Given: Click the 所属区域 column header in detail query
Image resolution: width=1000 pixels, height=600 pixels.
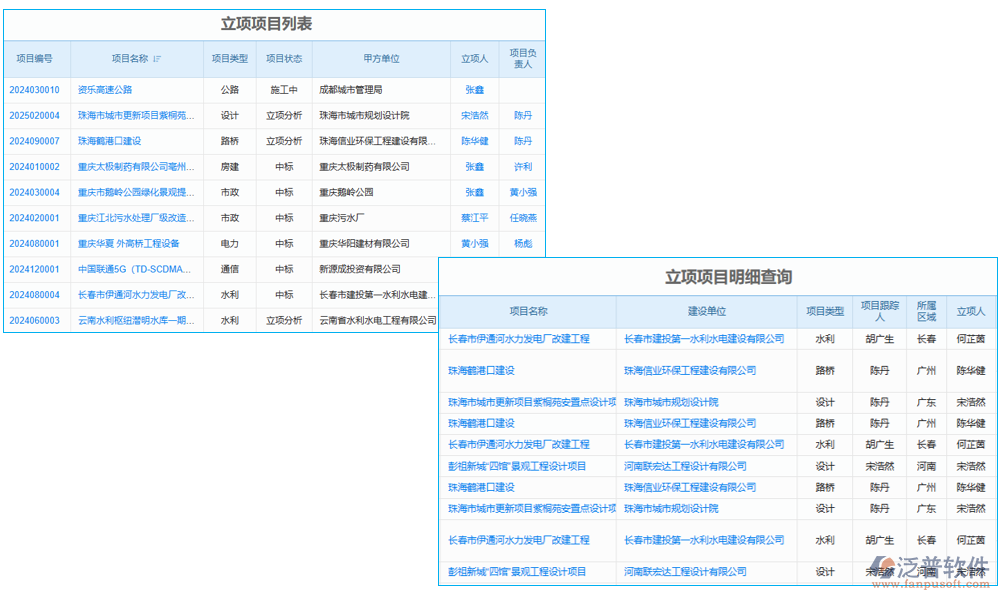Looking at the screenshot, I should click(926, 311).
